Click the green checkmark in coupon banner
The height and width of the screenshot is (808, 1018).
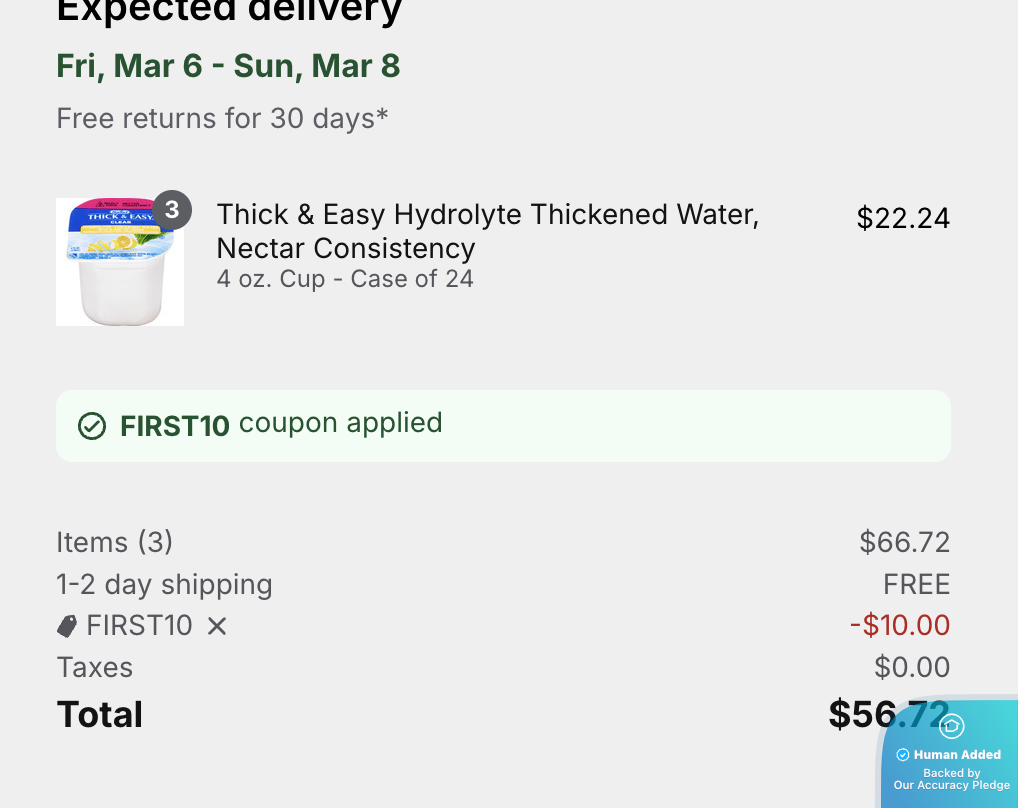point(92,426)
